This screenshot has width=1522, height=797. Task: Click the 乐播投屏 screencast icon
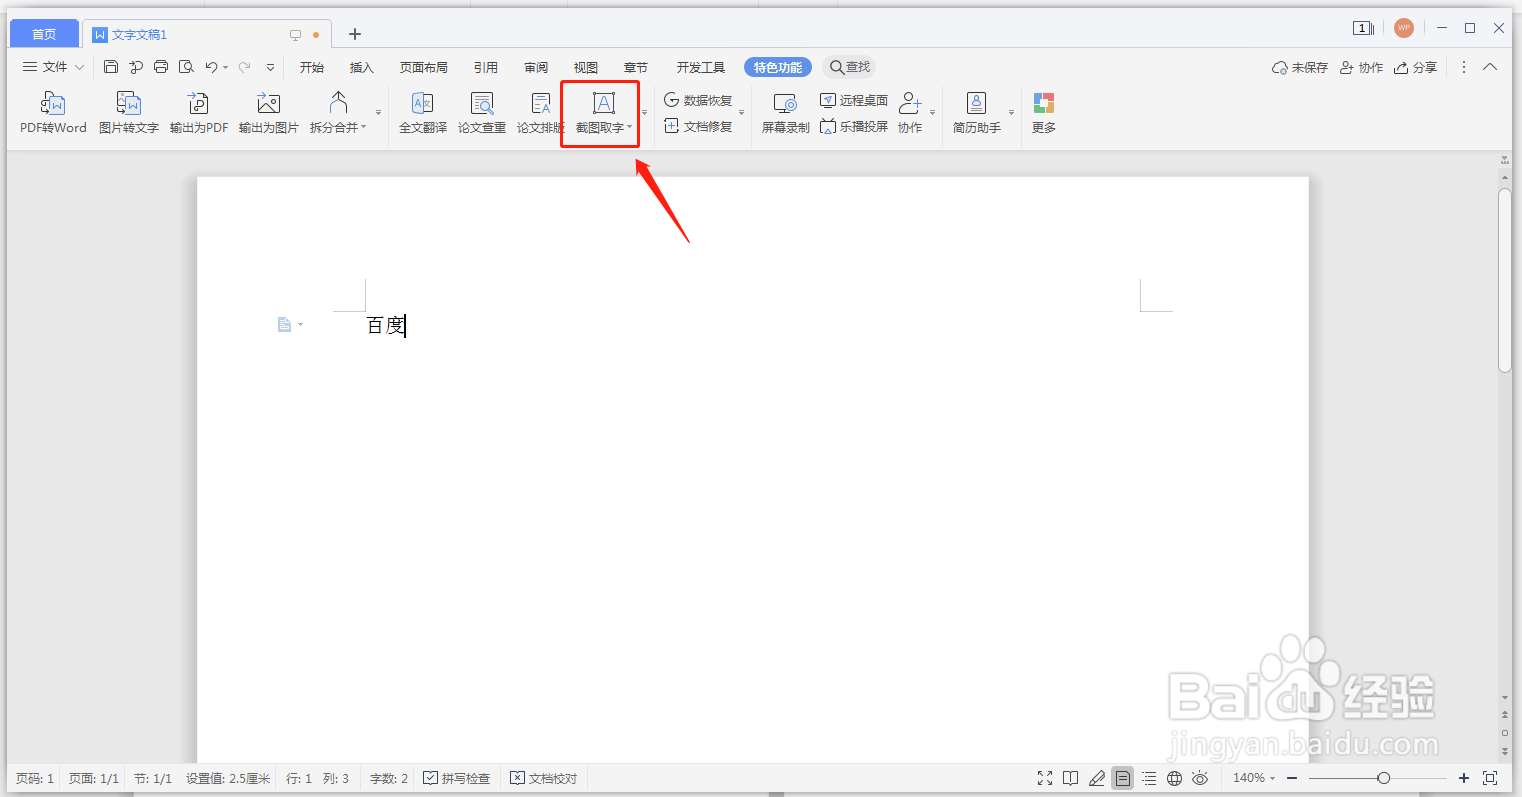point(853,126)
